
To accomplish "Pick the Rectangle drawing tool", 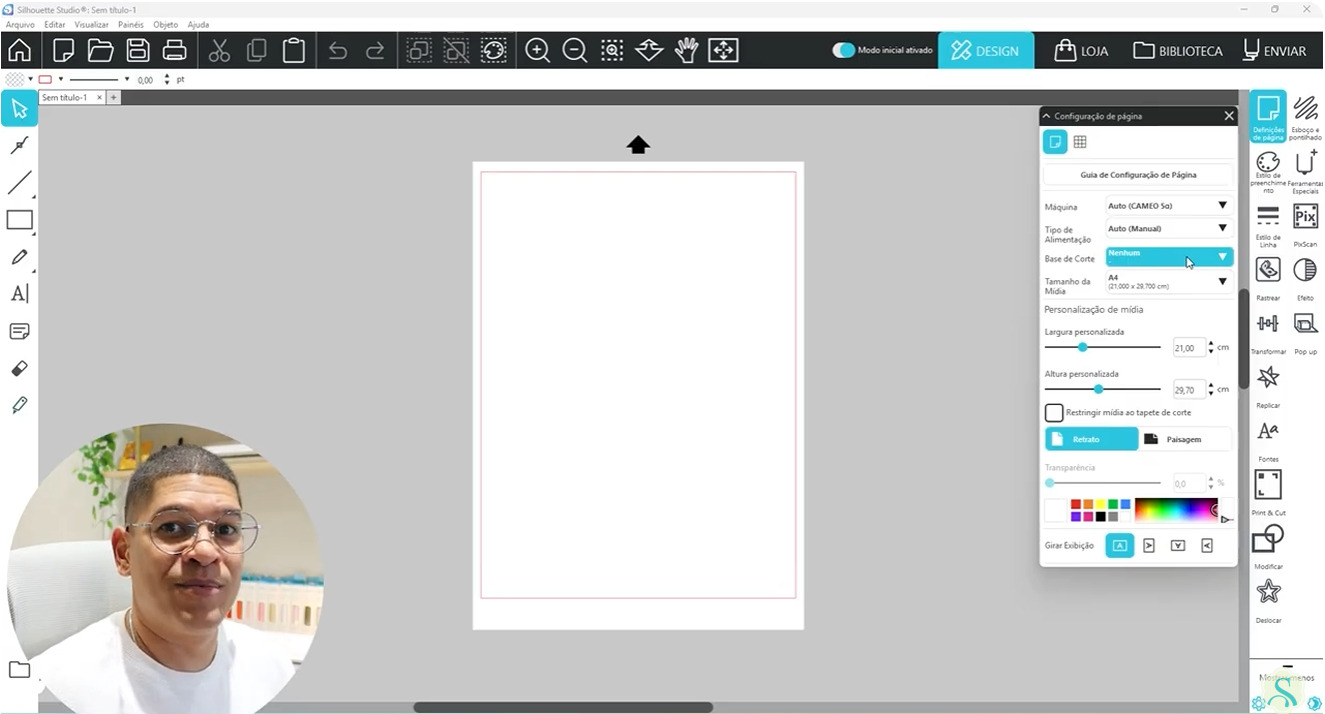I will (x=19, y=220).
